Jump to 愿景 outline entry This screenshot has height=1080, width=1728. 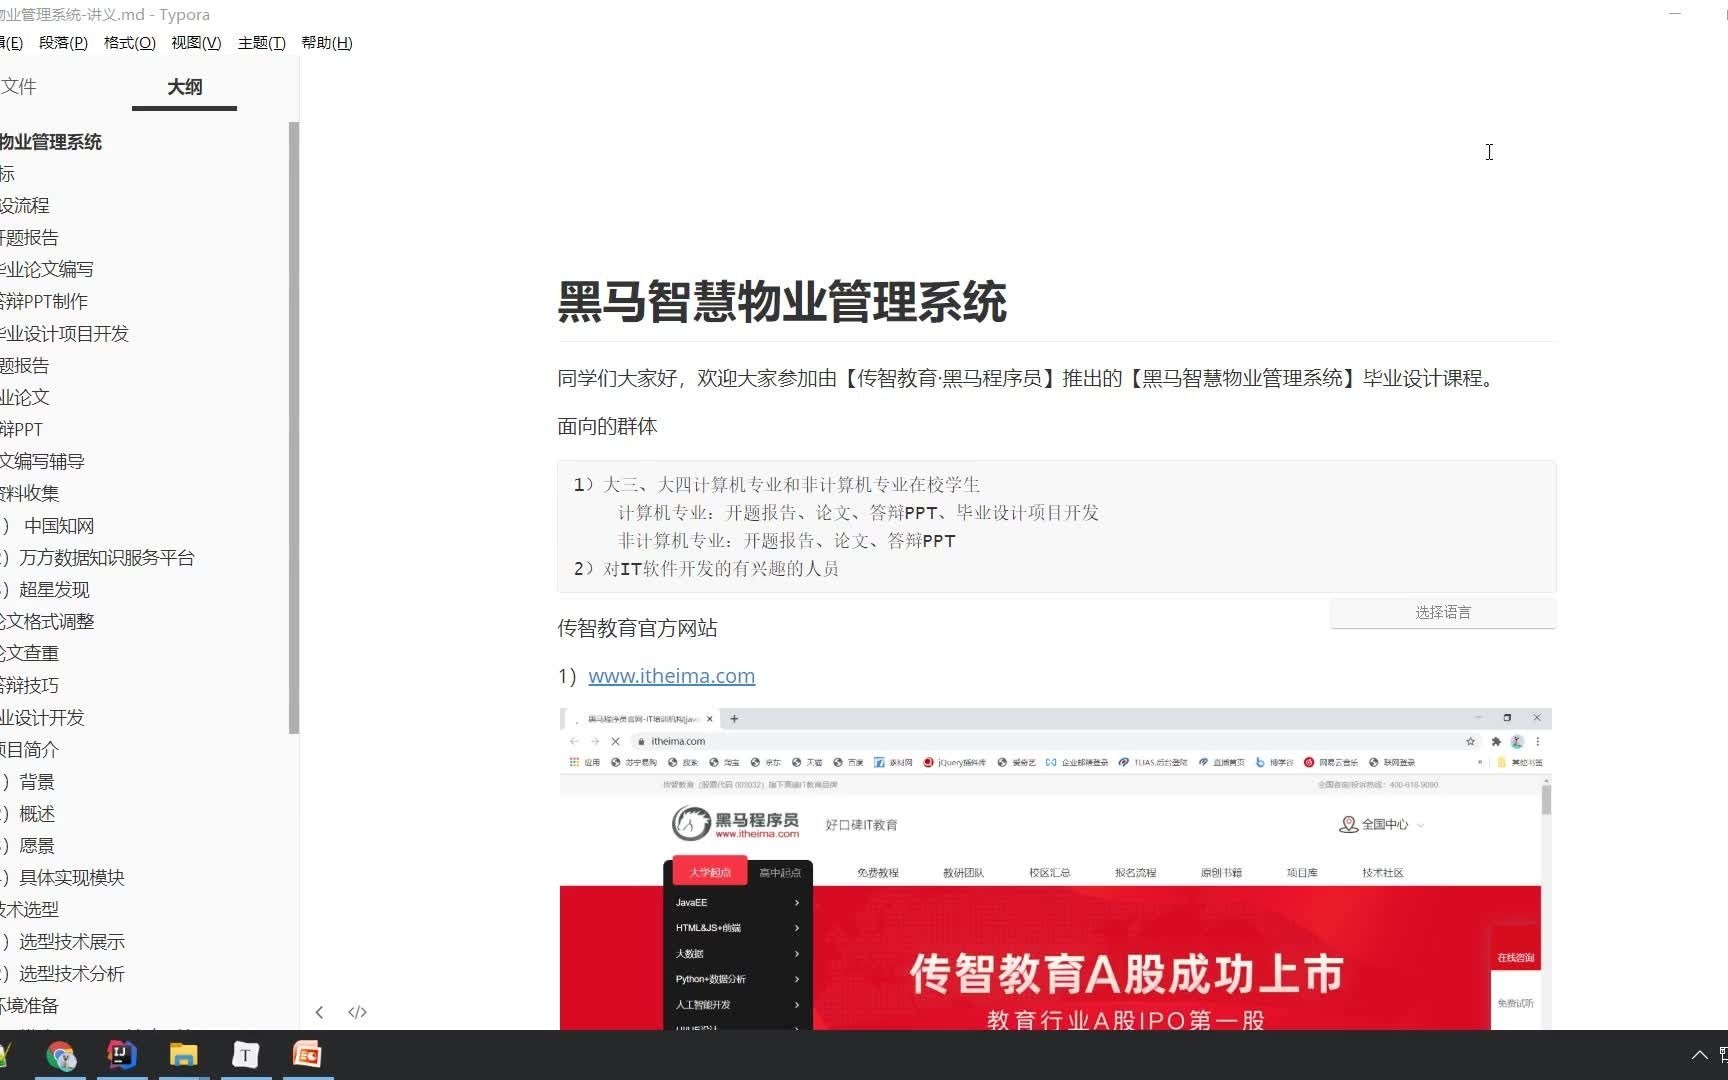(x=36, y=846)
